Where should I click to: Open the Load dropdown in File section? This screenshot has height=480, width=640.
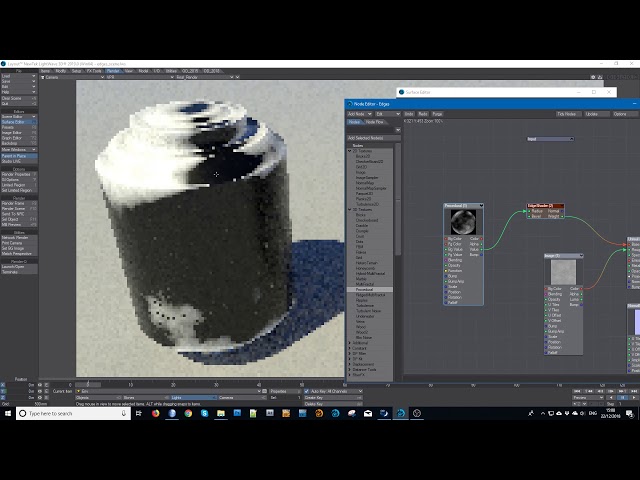[19, 76]
